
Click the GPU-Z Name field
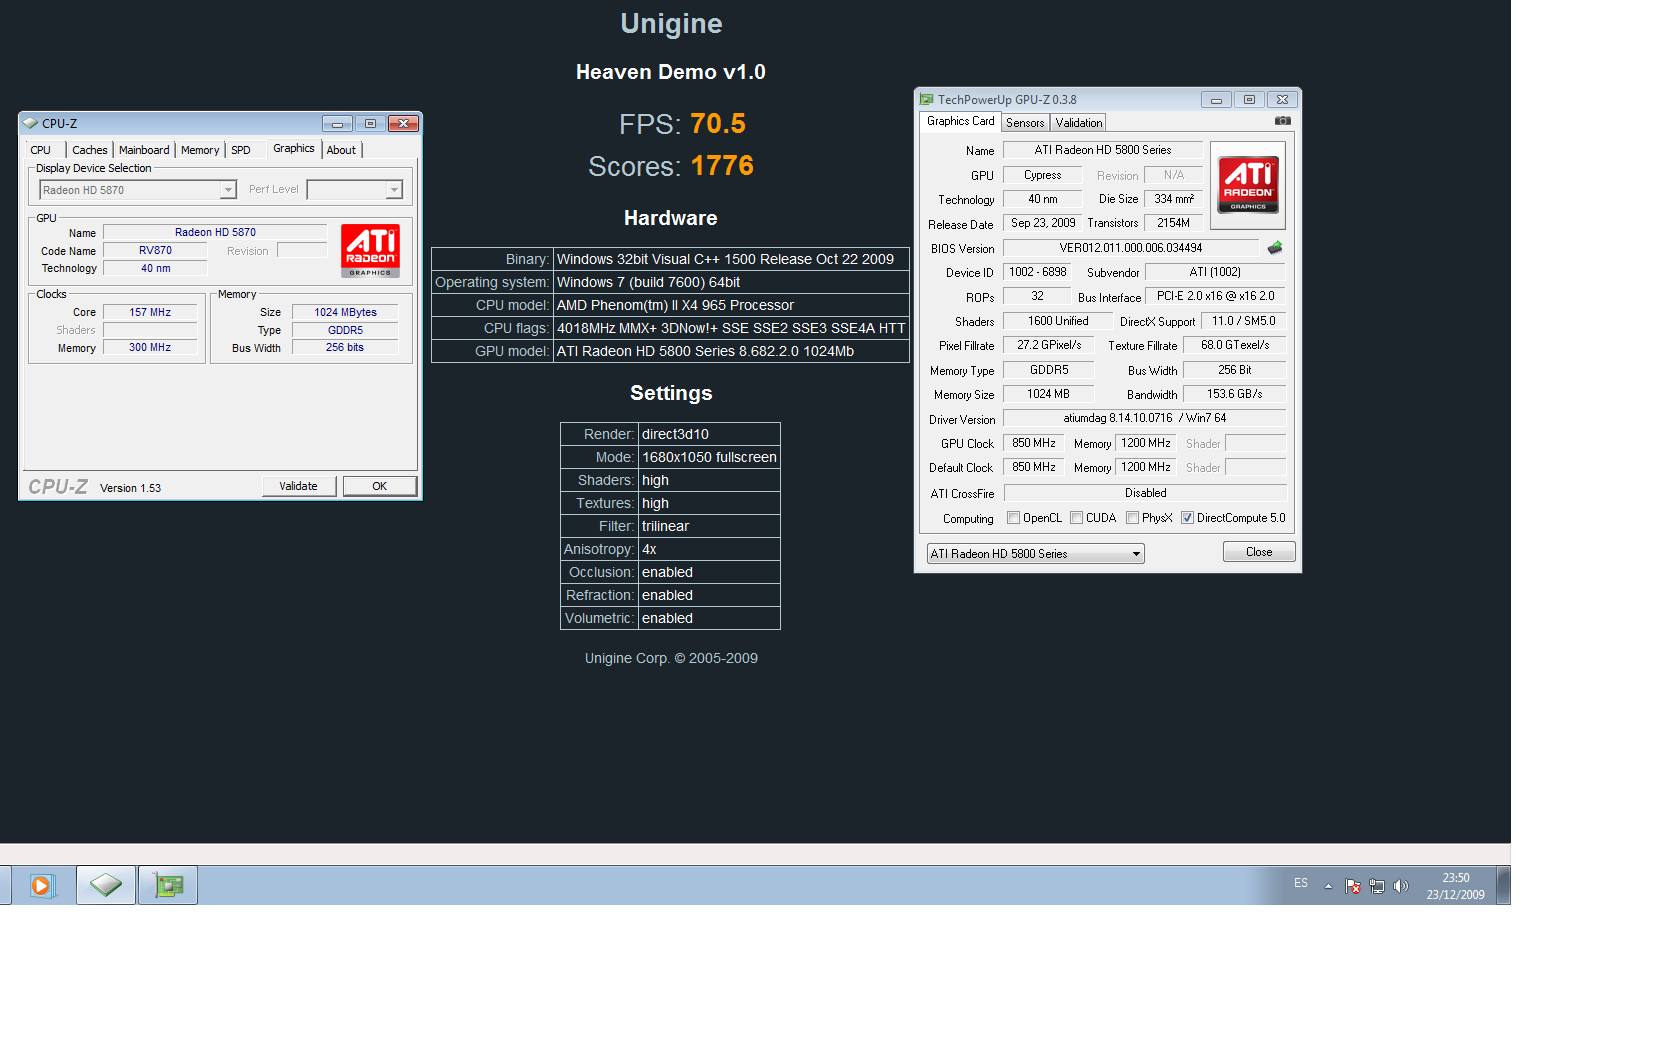click(1103, 150)
